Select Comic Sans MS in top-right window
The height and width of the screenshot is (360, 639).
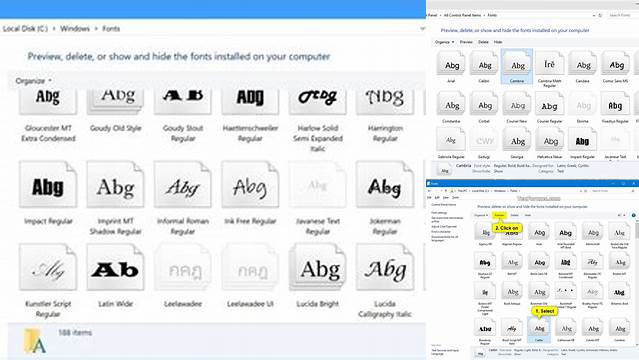click(616, 63)
